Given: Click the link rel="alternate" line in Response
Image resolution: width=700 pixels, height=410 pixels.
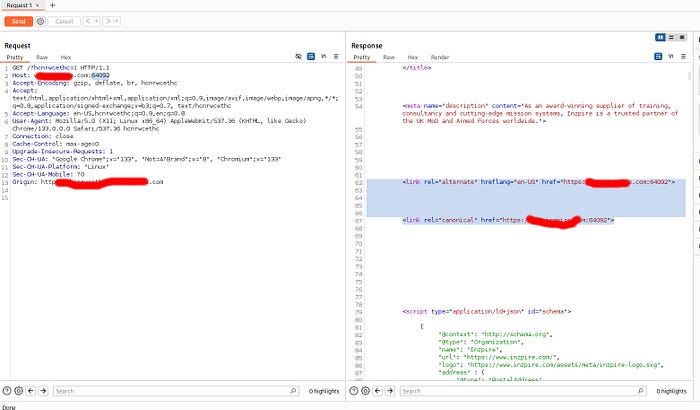Looking at the screenshot, I should click(x=538, y=182).
